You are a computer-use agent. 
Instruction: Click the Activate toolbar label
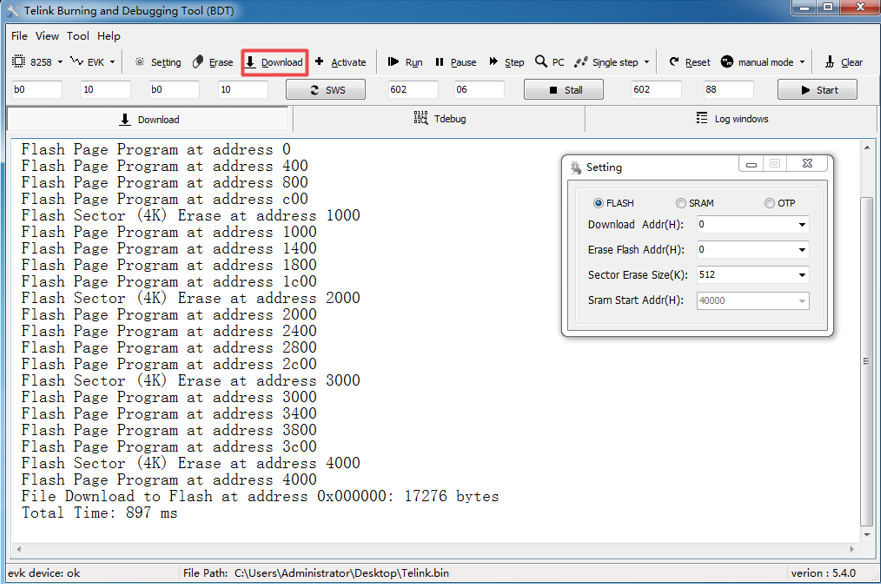point(348,62)
